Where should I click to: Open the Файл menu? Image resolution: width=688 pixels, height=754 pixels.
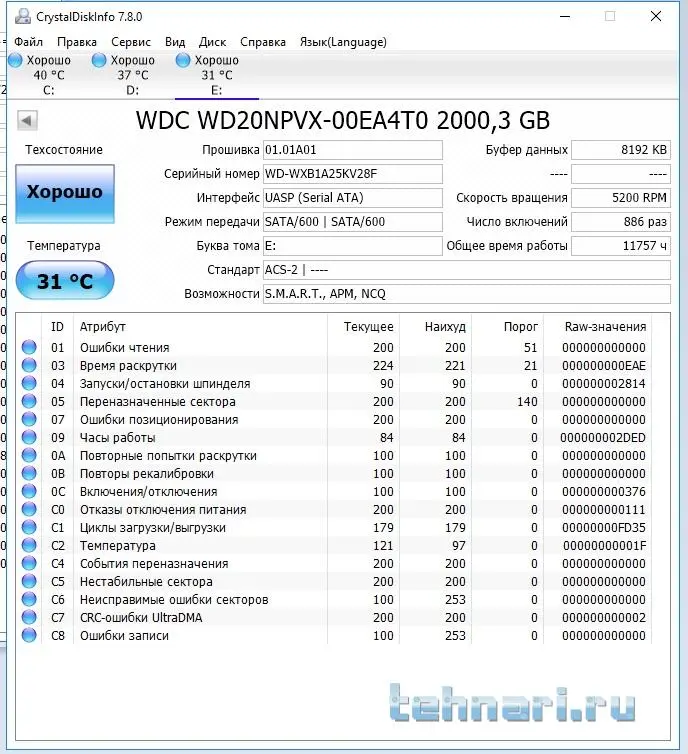[28, 42]
